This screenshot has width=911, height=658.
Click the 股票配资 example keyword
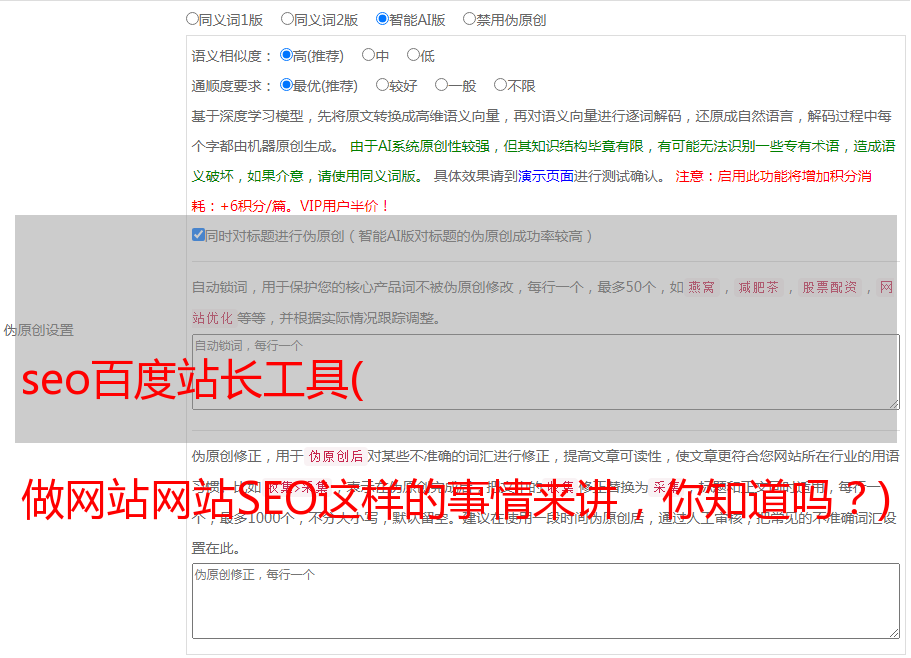click(x=830, y=287)
